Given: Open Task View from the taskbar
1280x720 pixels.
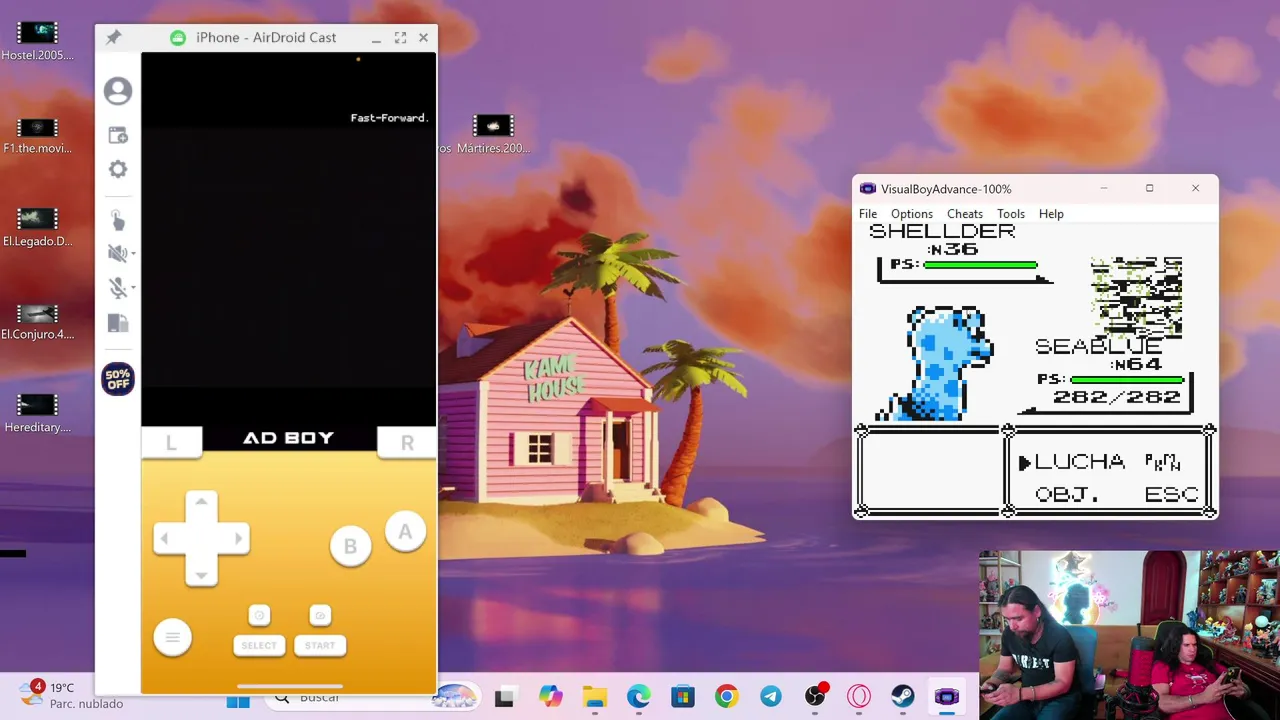Looking at the screenshot, I should click(504, 698).
